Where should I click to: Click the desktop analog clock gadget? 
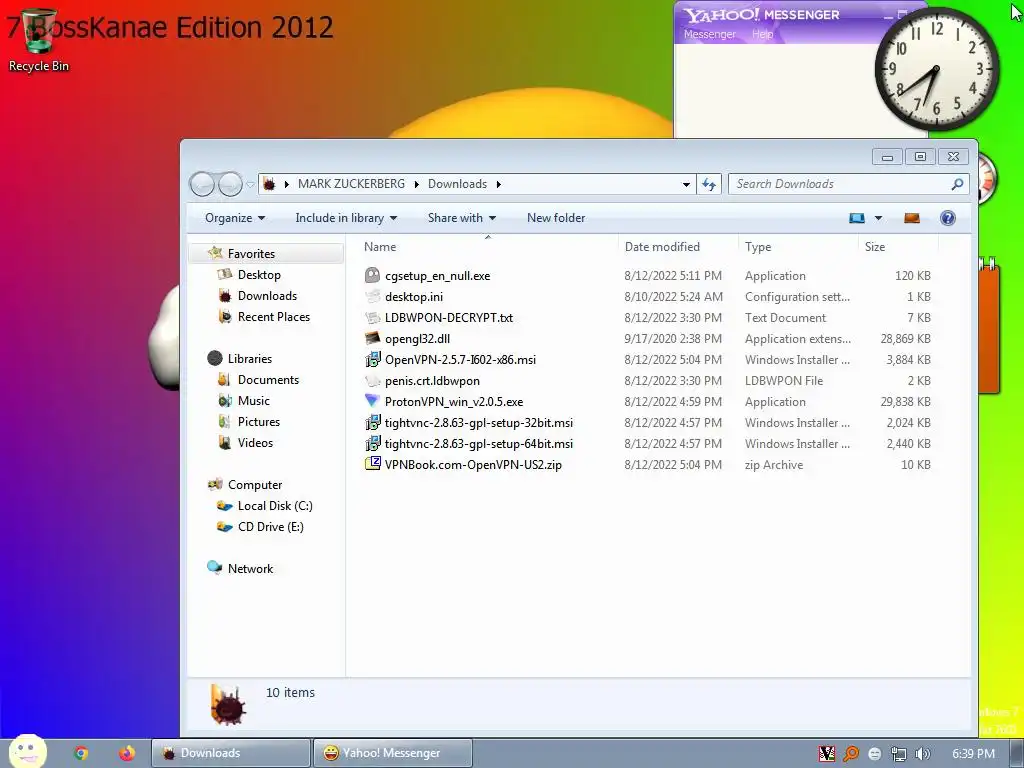pyautogui.click(x=936, y=69)
